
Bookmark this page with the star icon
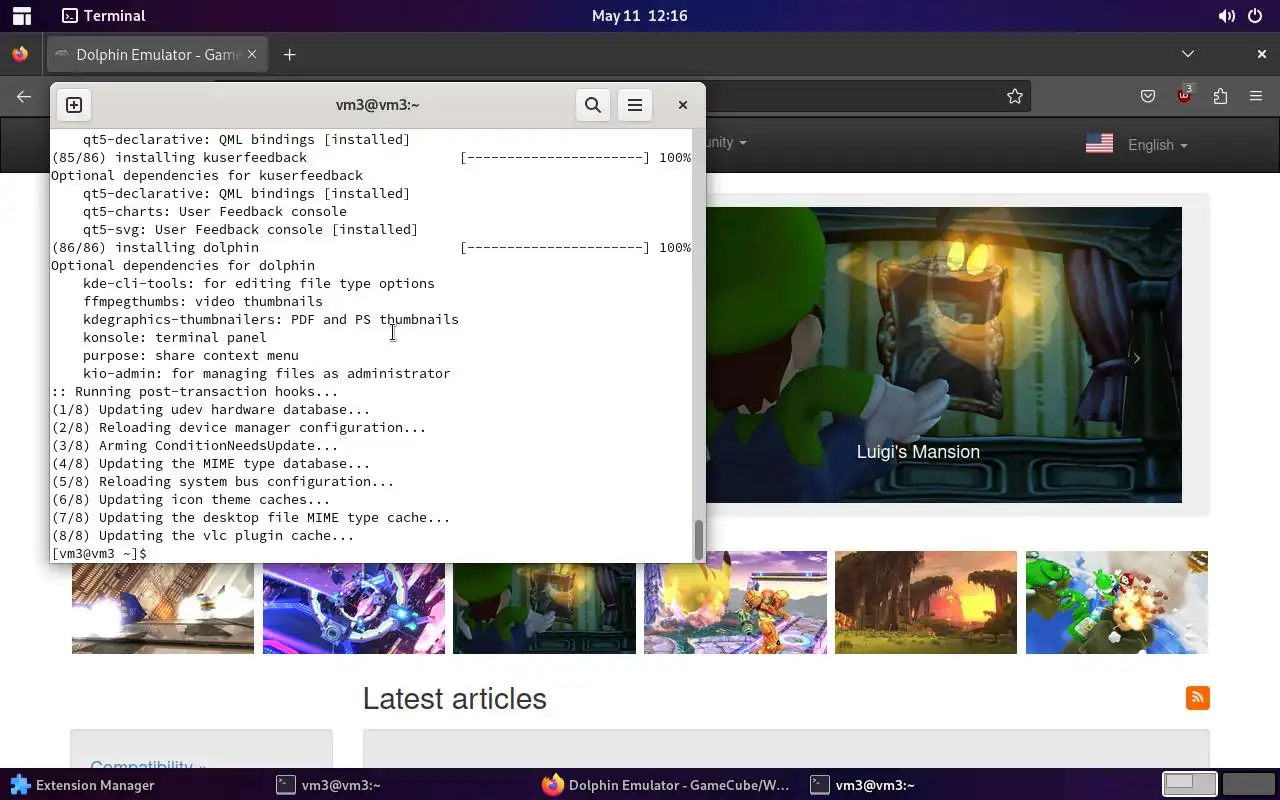pos(1015,96)
